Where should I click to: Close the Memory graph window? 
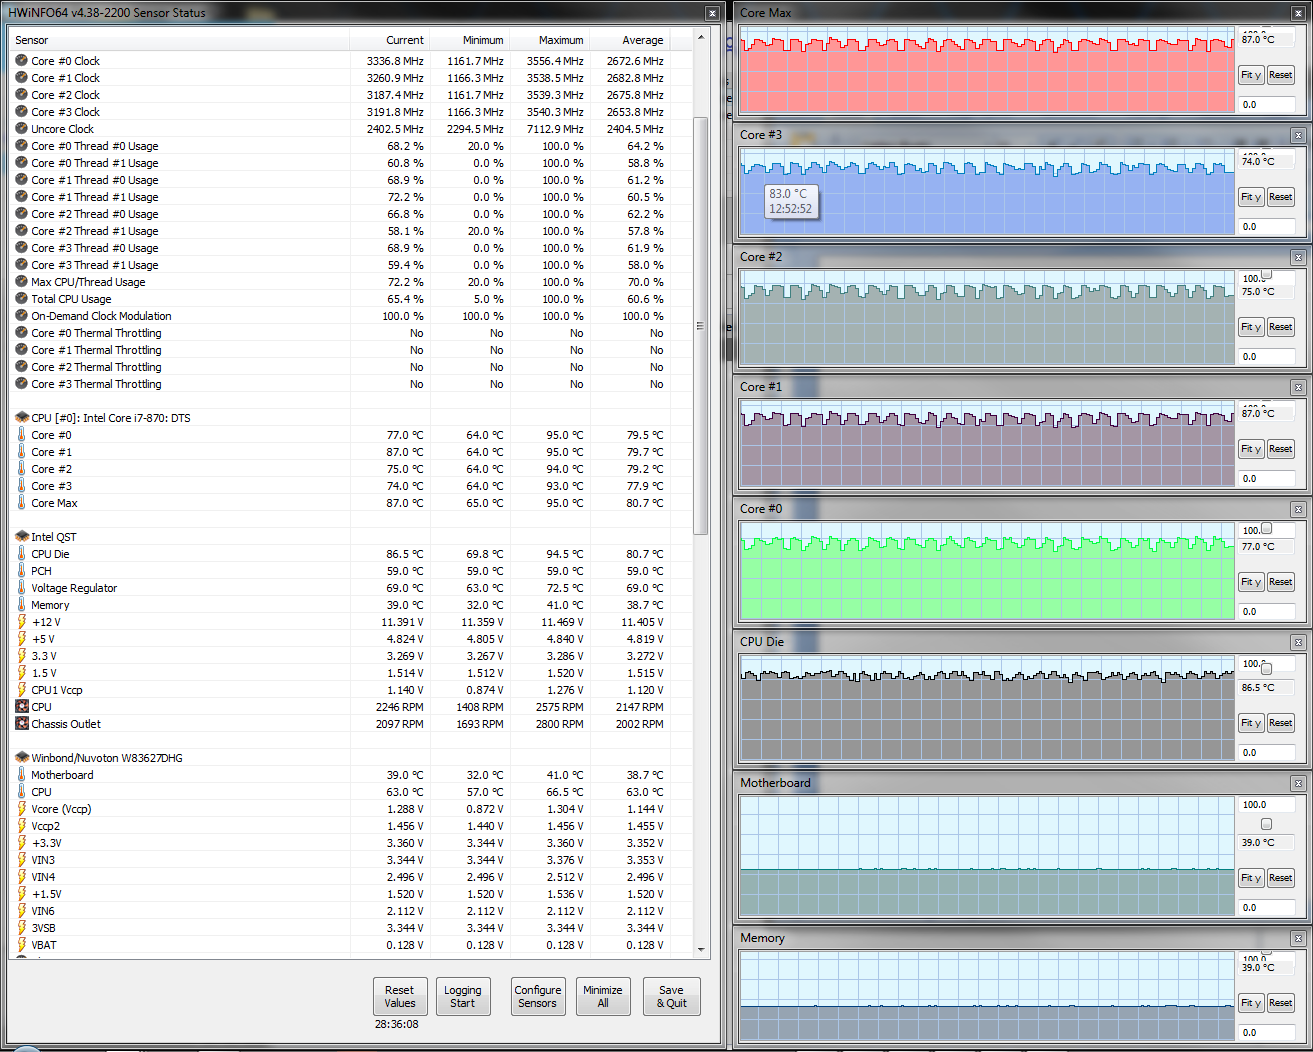tap(1298, 939)
